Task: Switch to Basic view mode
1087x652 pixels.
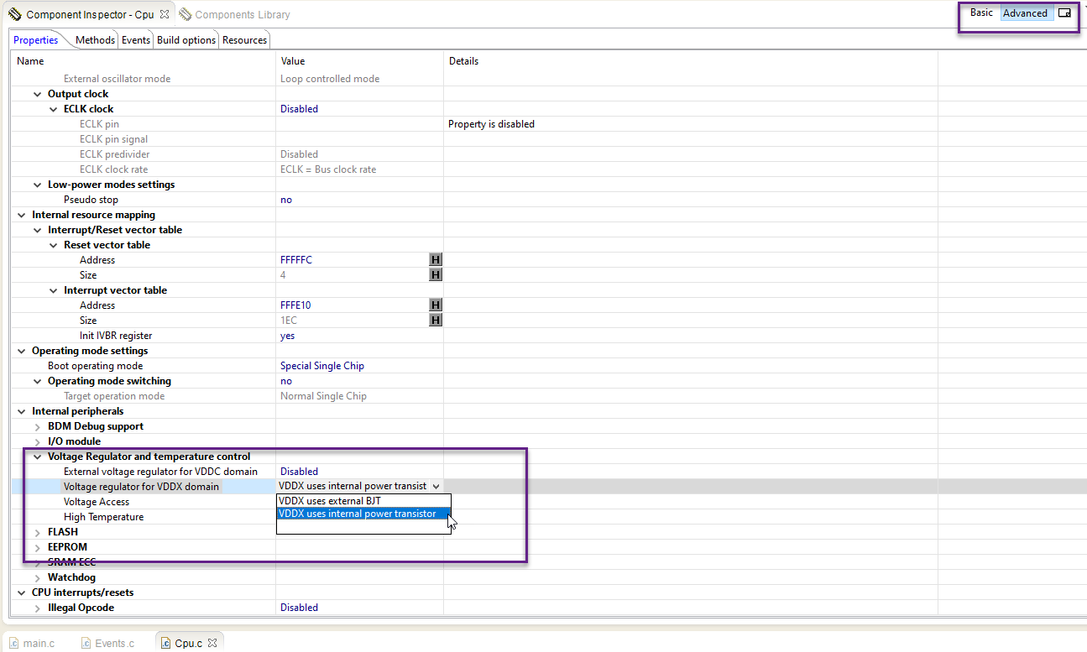Action: point(981,13)
